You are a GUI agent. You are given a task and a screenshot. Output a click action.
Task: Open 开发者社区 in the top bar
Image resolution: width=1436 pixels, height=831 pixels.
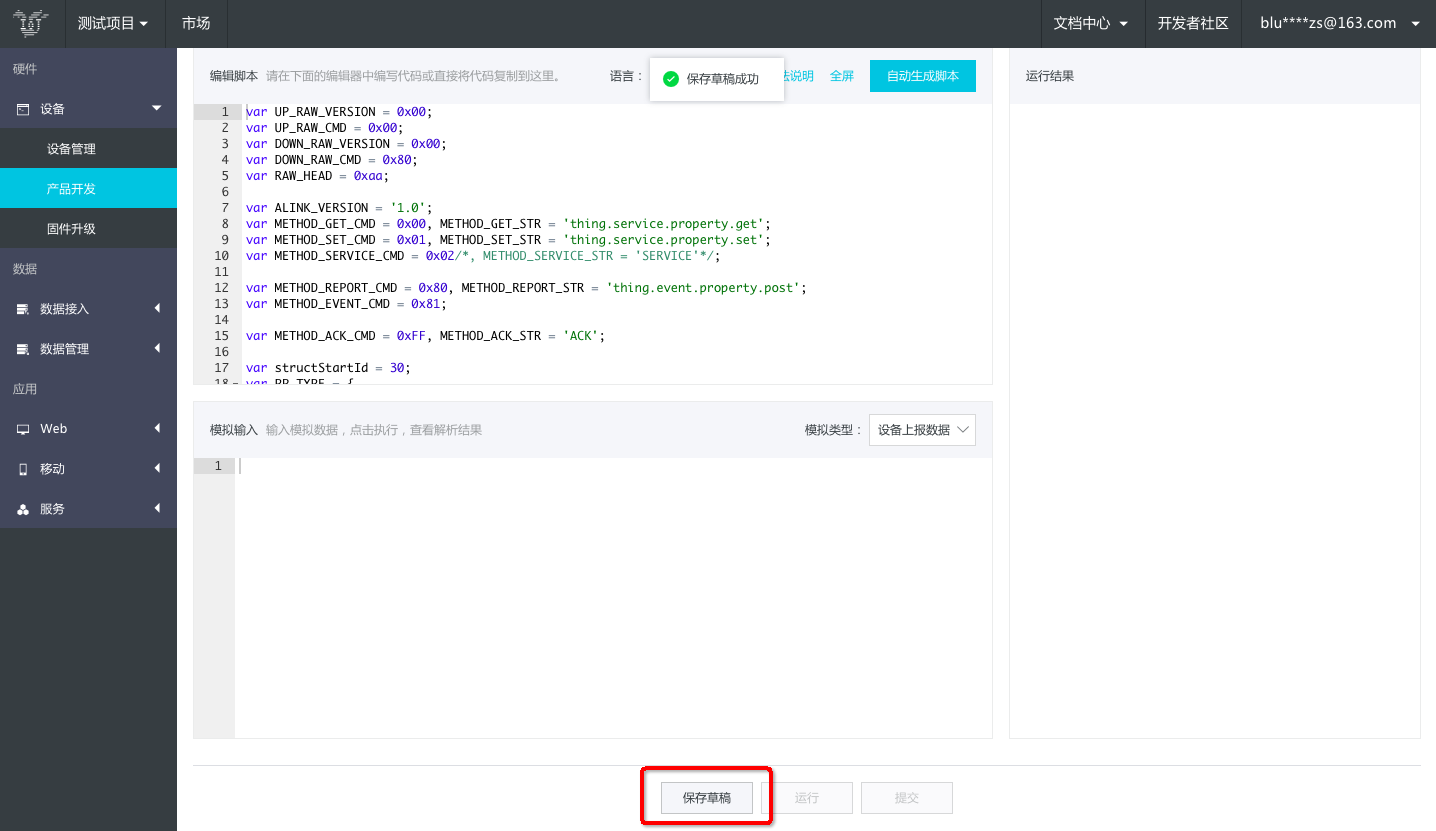tap(1193, 23)
